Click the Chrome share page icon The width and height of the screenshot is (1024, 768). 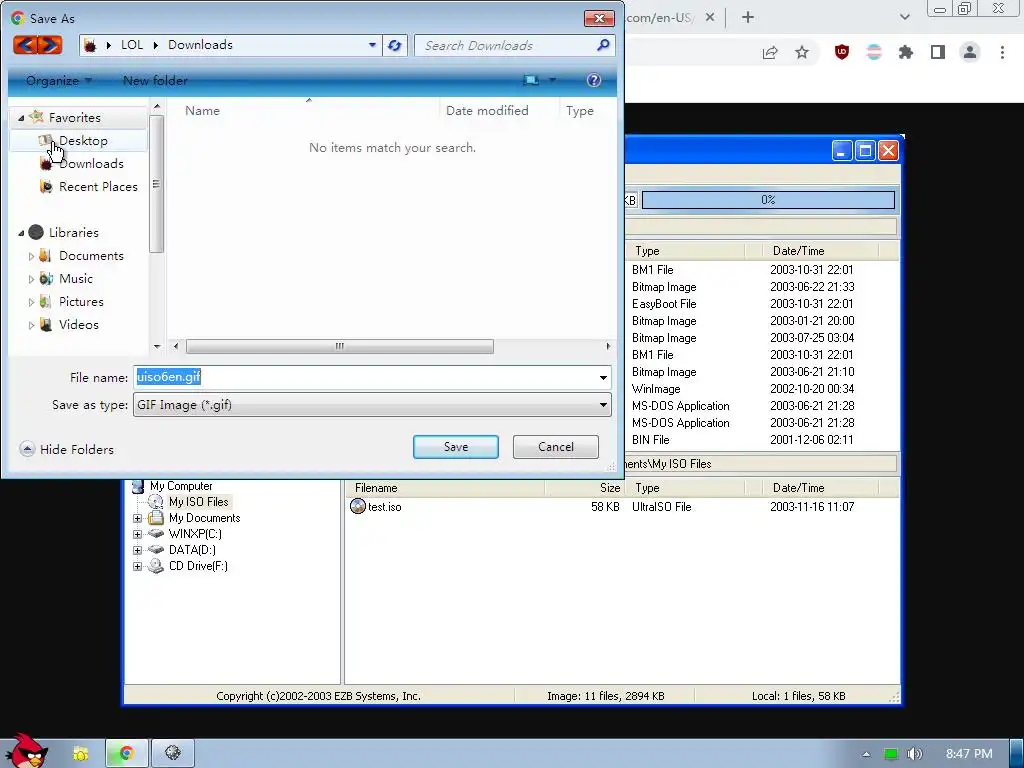point(770,53)
